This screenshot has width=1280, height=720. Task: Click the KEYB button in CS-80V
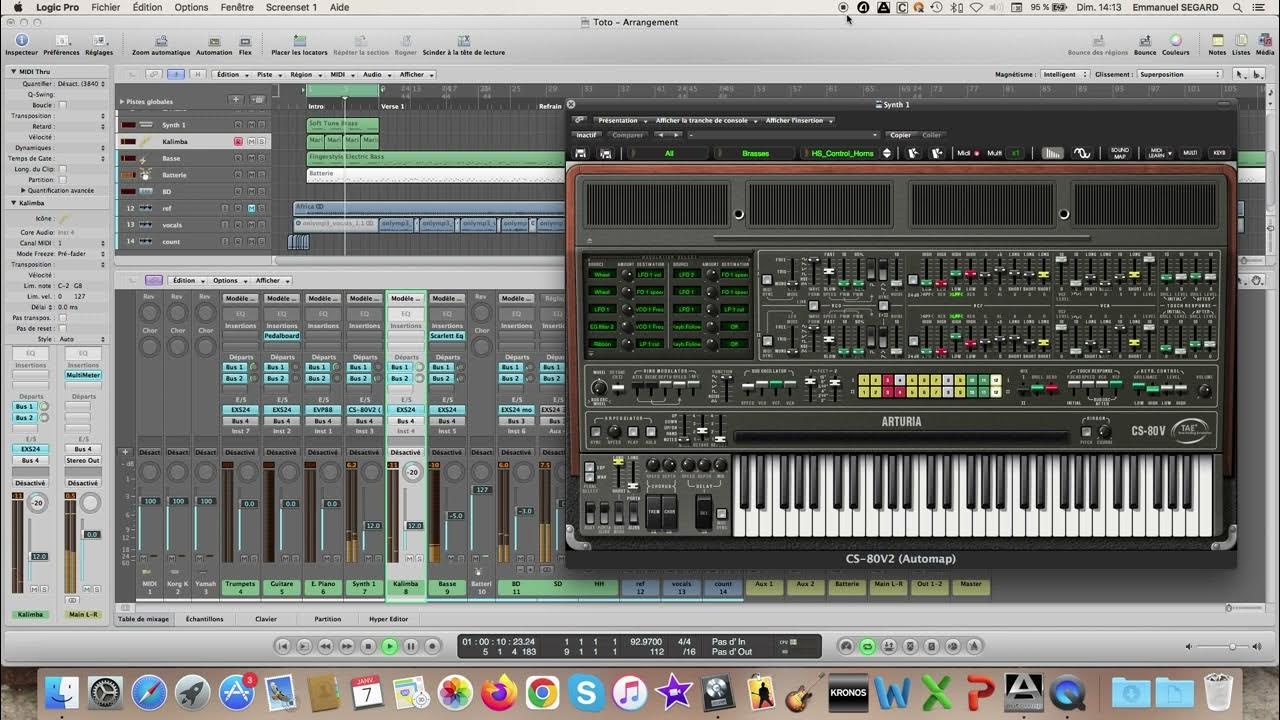point(1219,153)
